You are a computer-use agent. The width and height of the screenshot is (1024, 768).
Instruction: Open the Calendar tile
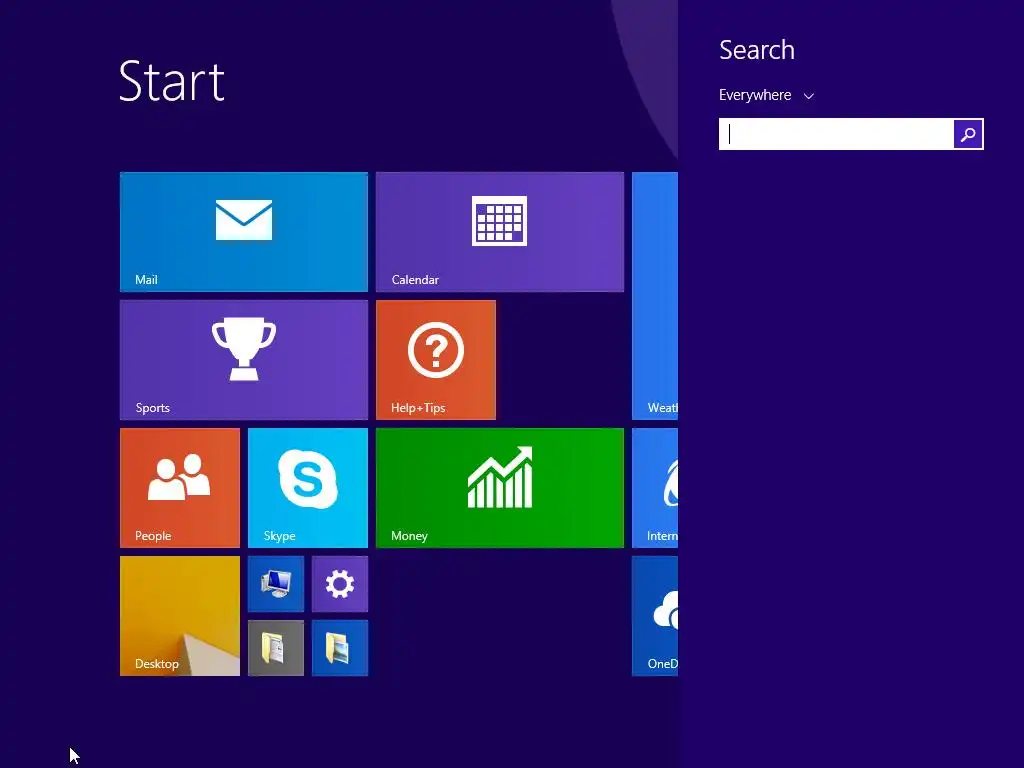pos(500,232)
